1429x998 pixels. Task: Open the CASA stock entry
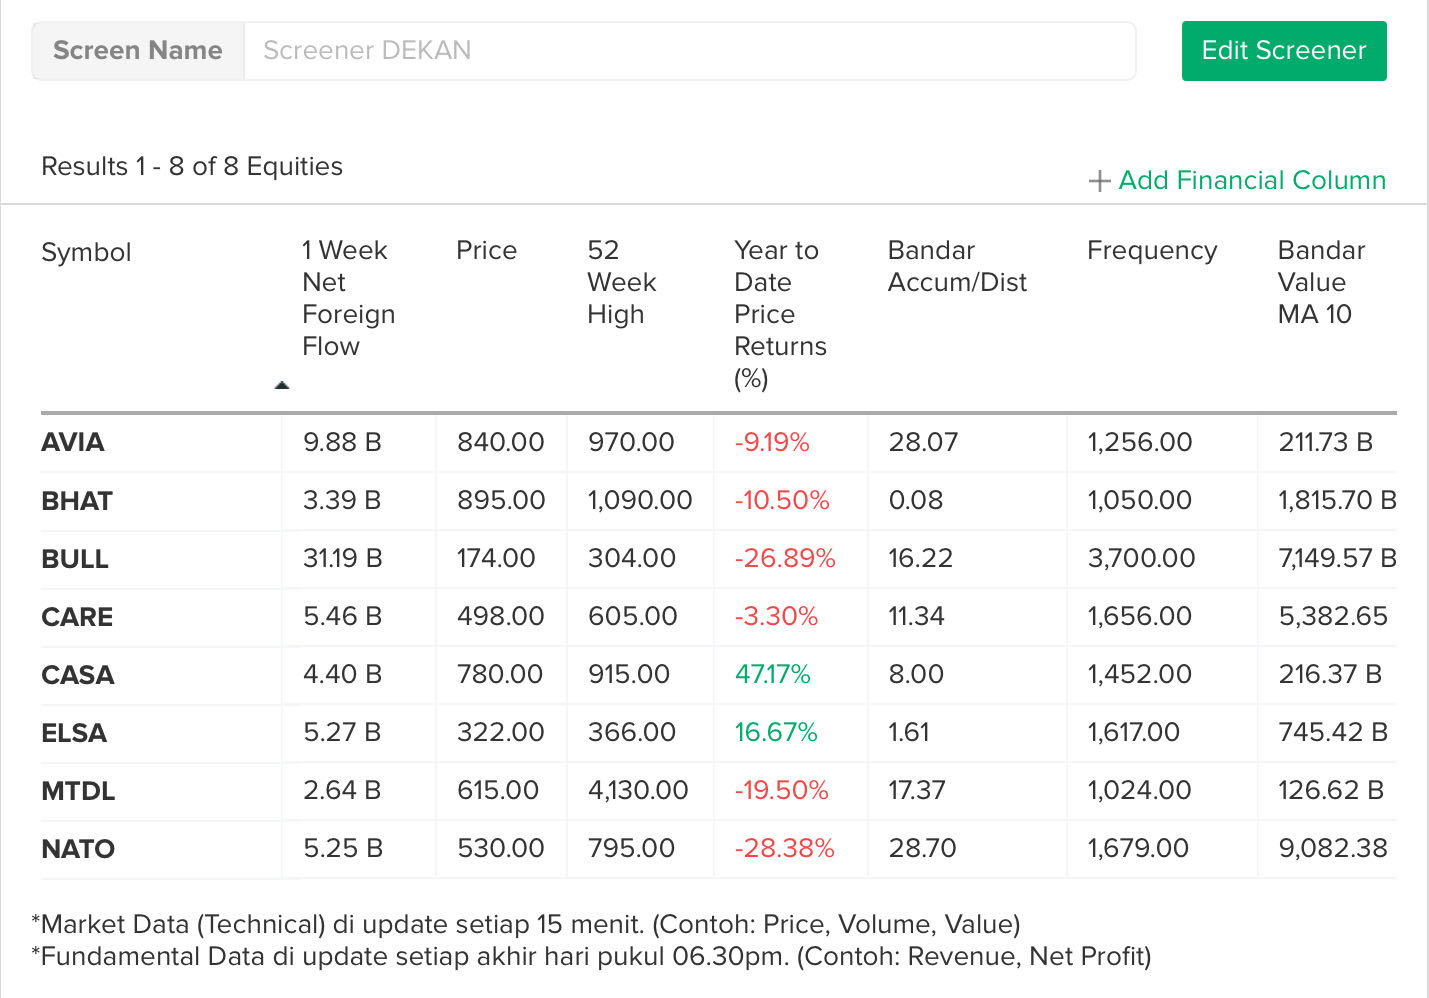pos(78,675)
